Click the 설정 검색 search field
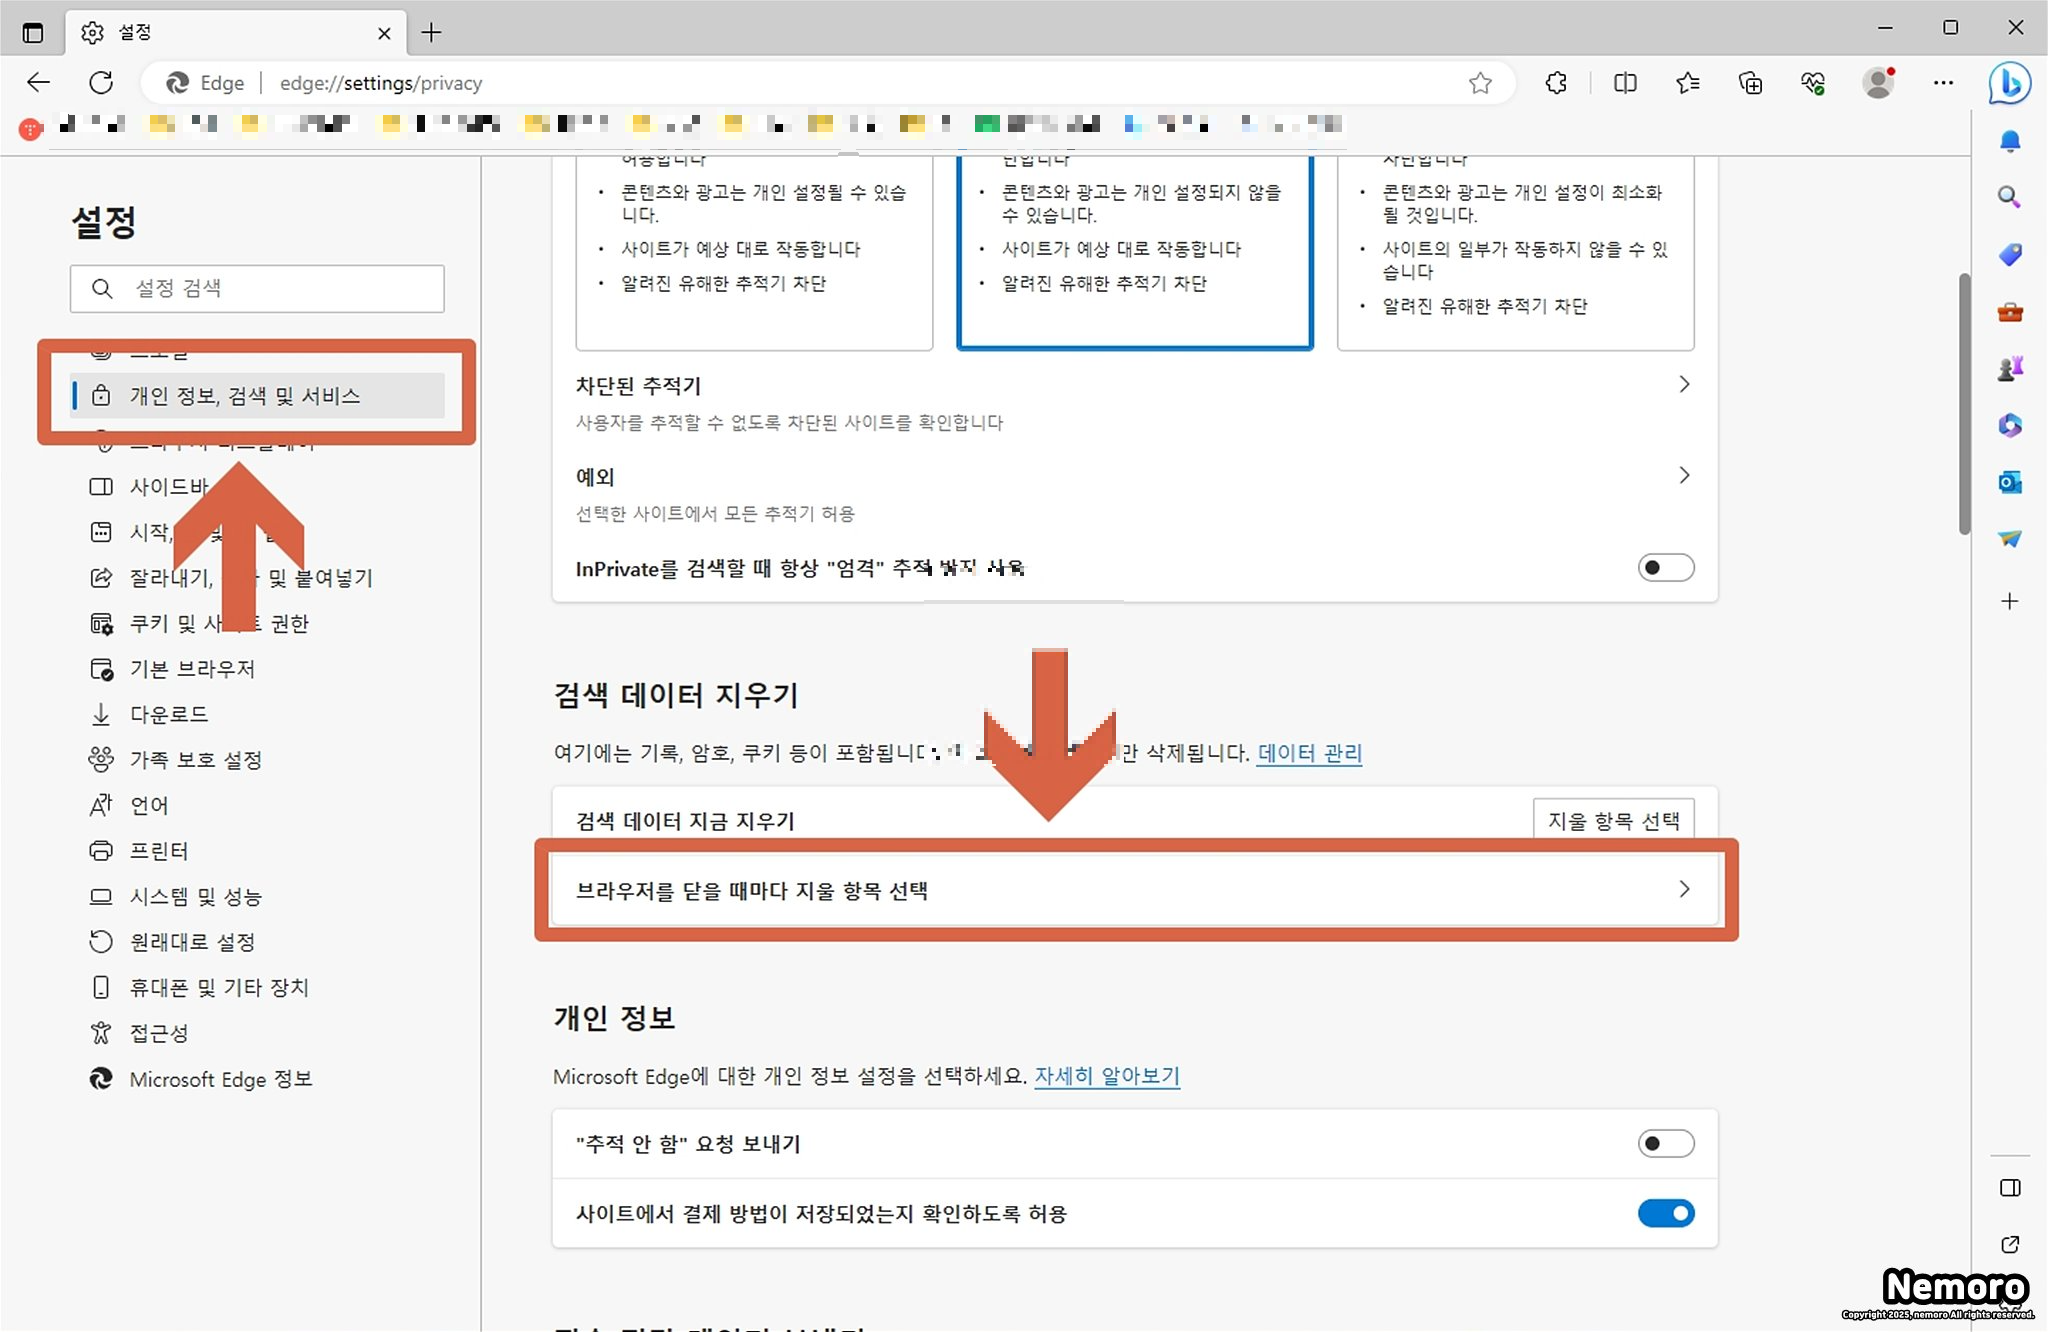 (x=270, y=289)
